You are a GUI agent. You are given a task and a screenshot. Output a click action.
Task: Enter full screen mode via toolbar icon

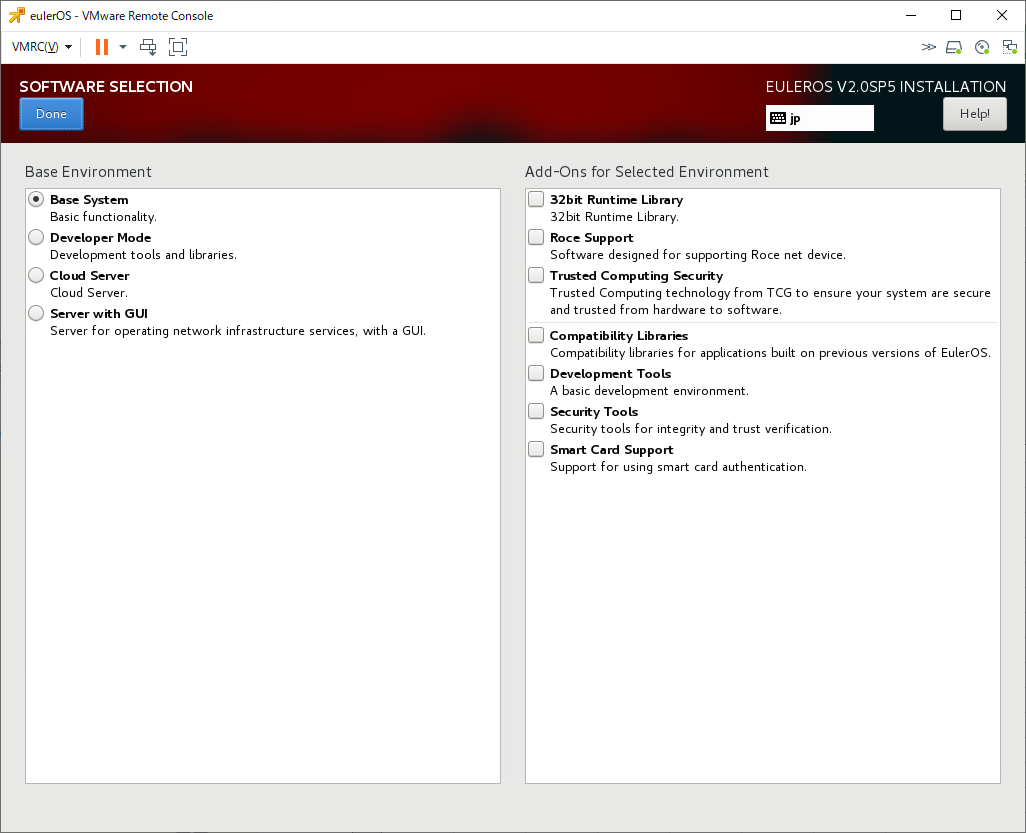pyautogui.click(x=178, y=47)
